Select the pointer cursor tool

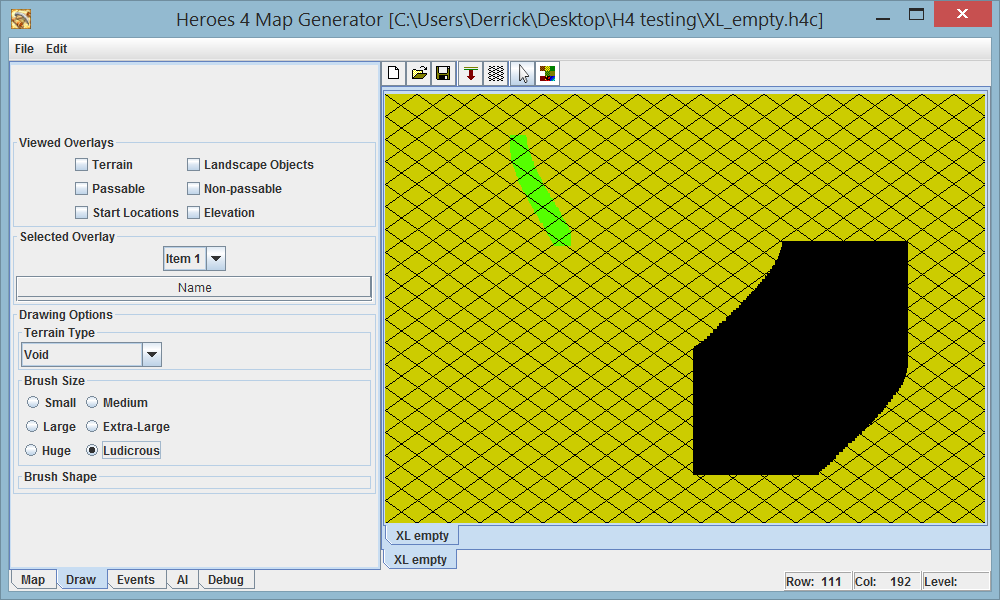pyautogui.click(x=523, y=74)
